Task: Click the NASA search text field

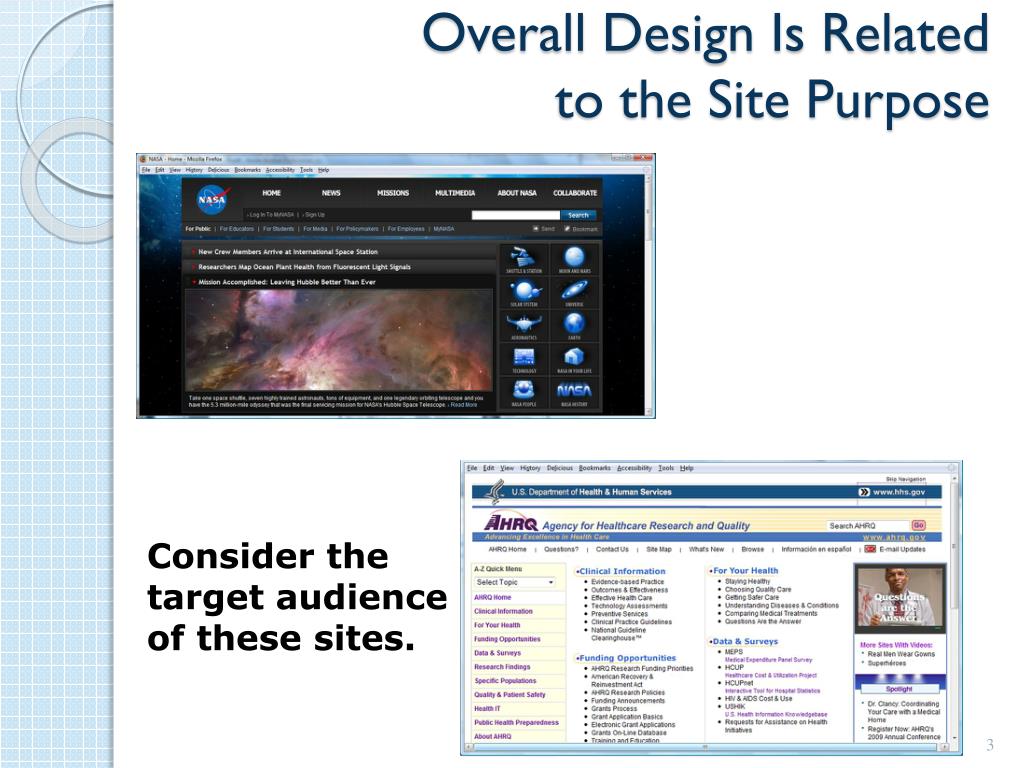Action: pyautogui.click(x=516, y=215)
